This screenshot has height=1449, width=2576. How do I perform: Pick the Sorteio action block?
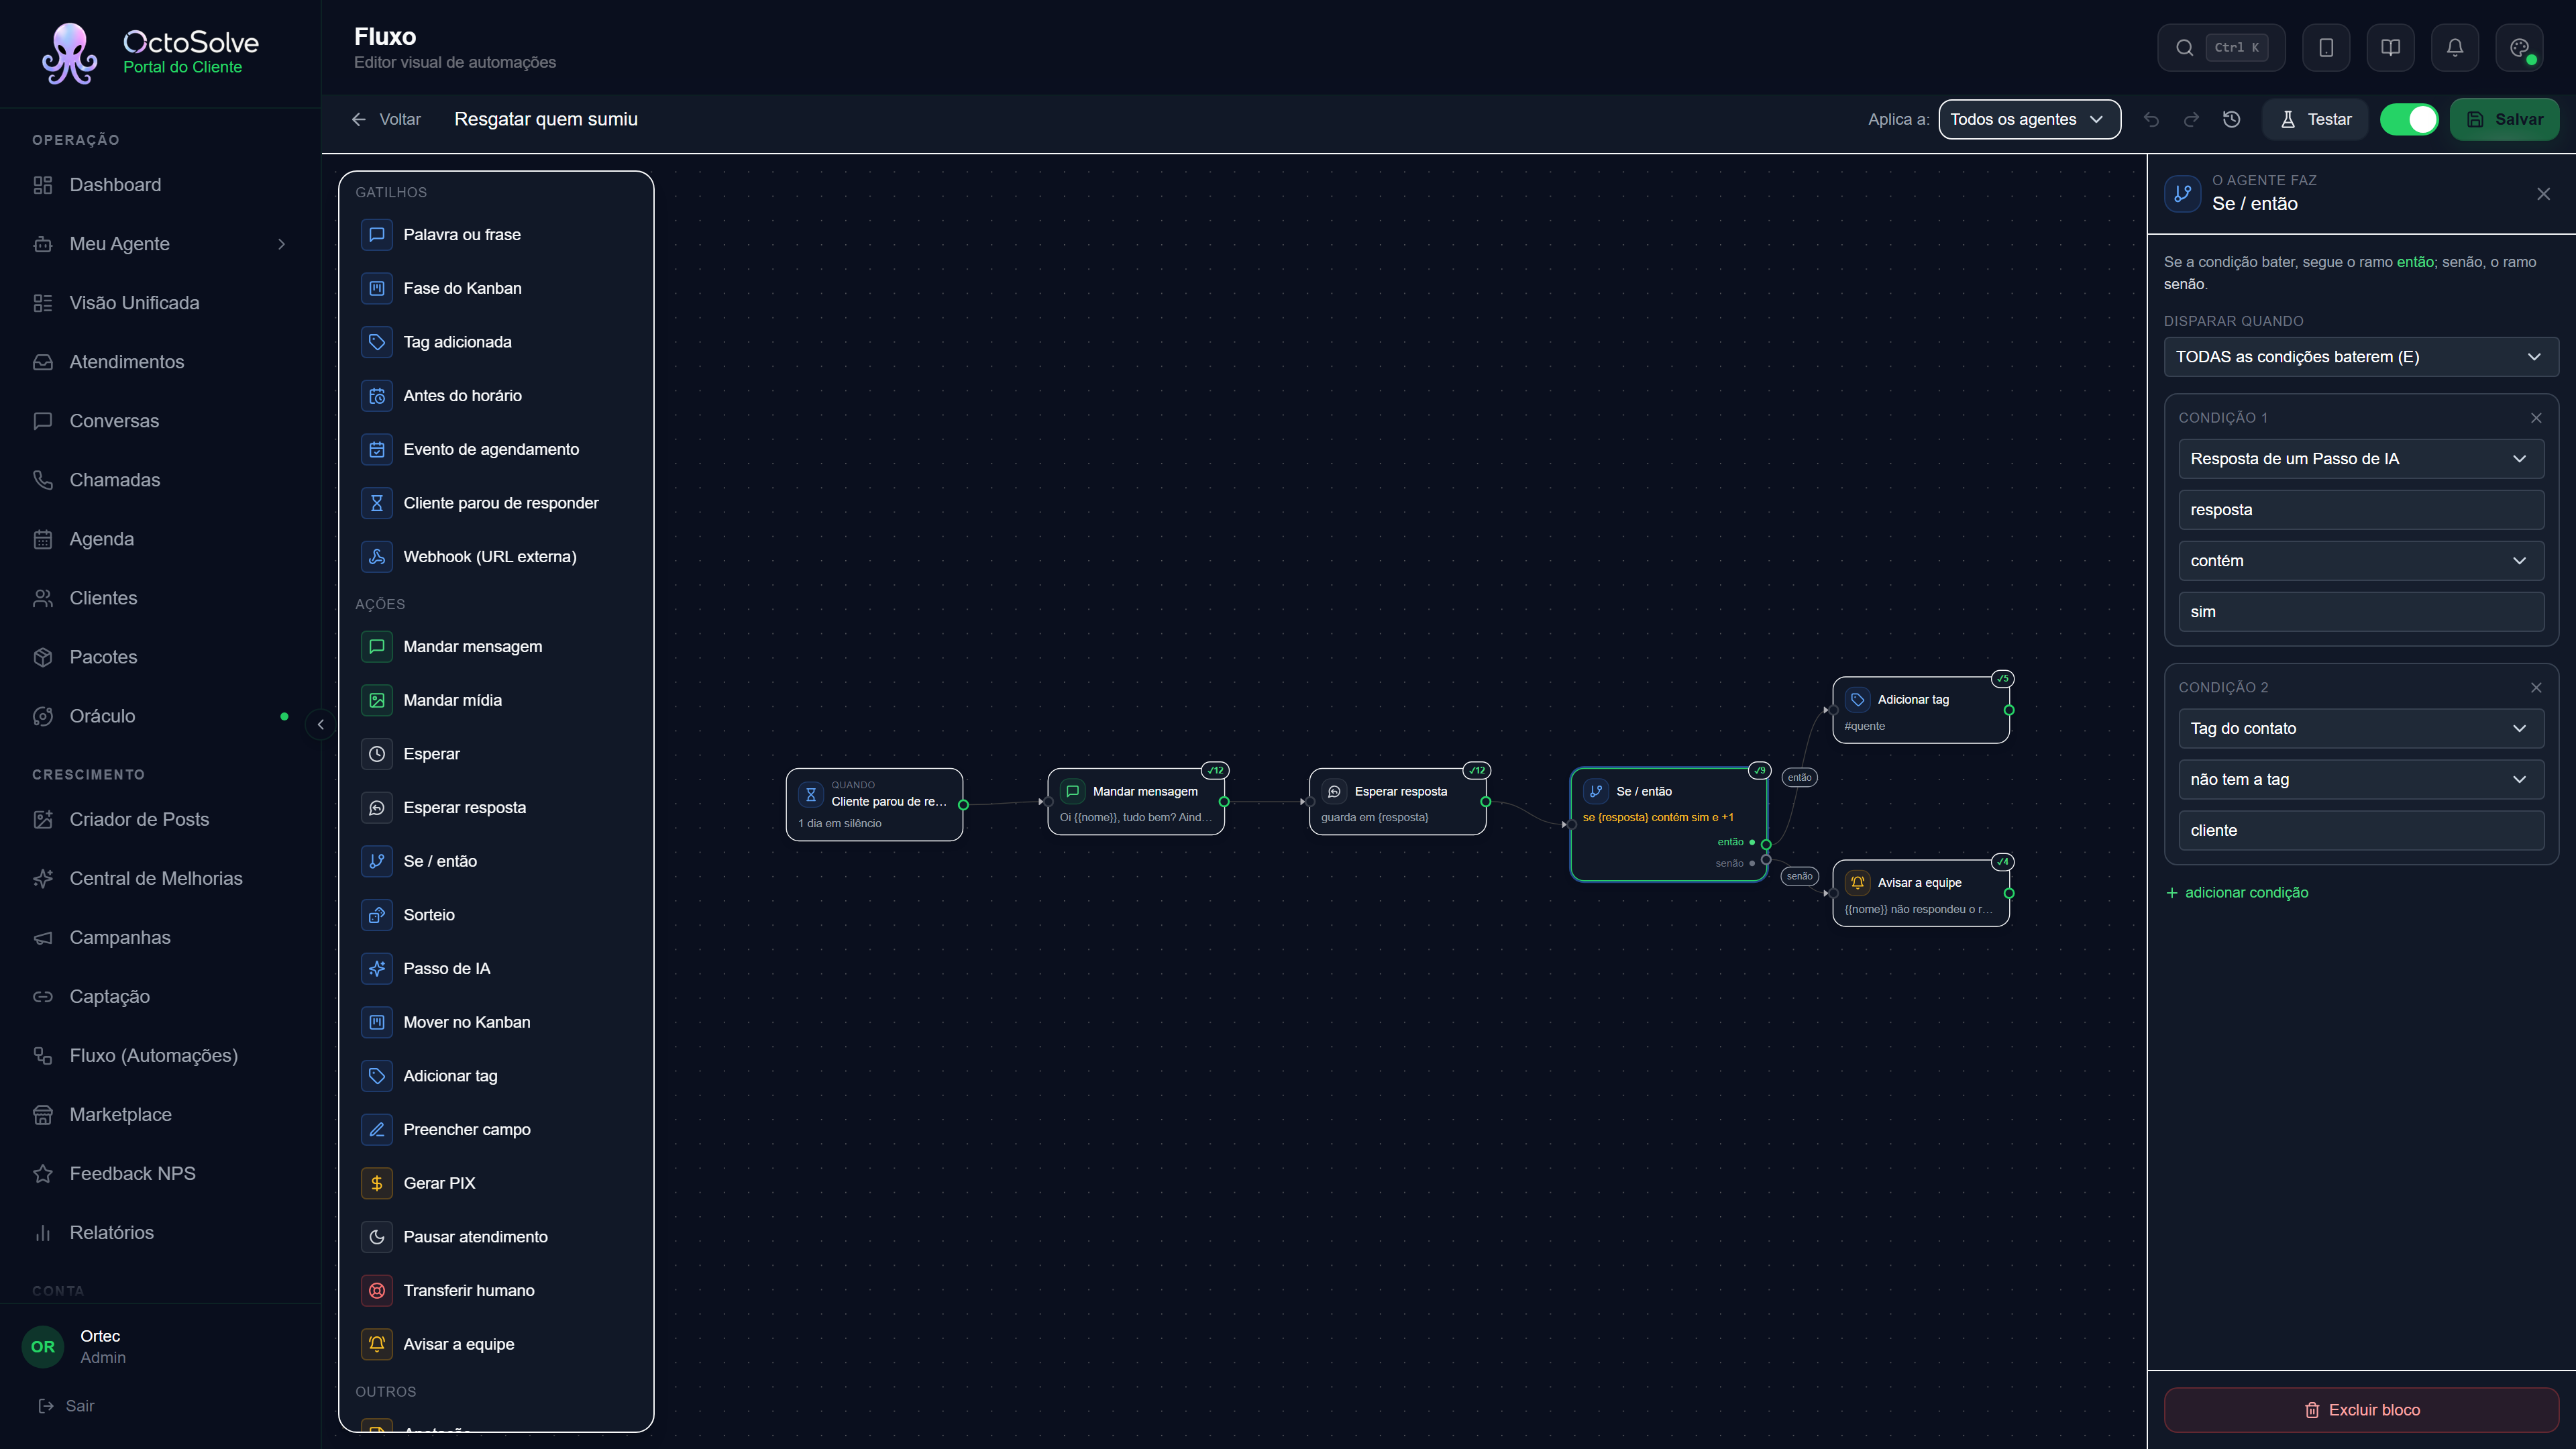click(x=496, y=914)
